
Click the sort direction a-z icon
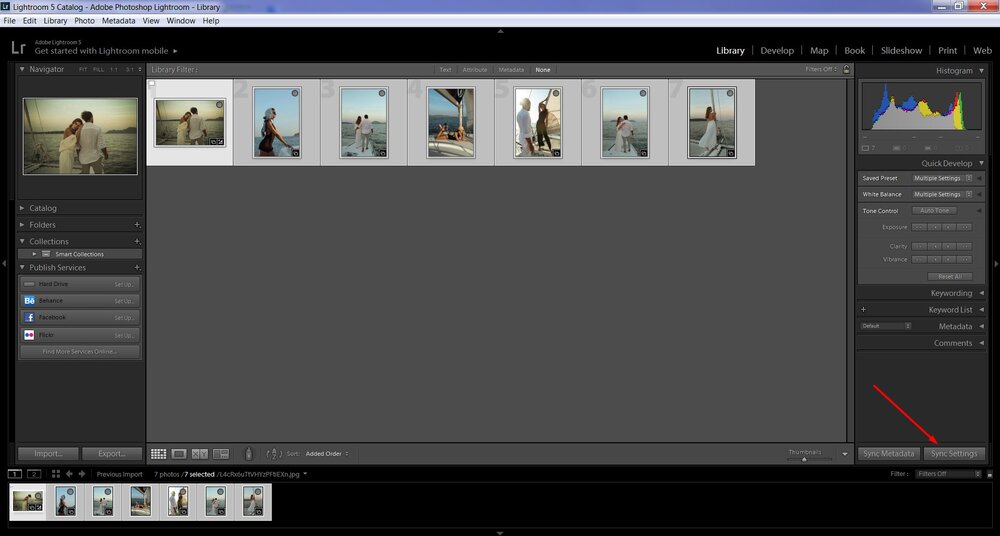coord(272,454)
